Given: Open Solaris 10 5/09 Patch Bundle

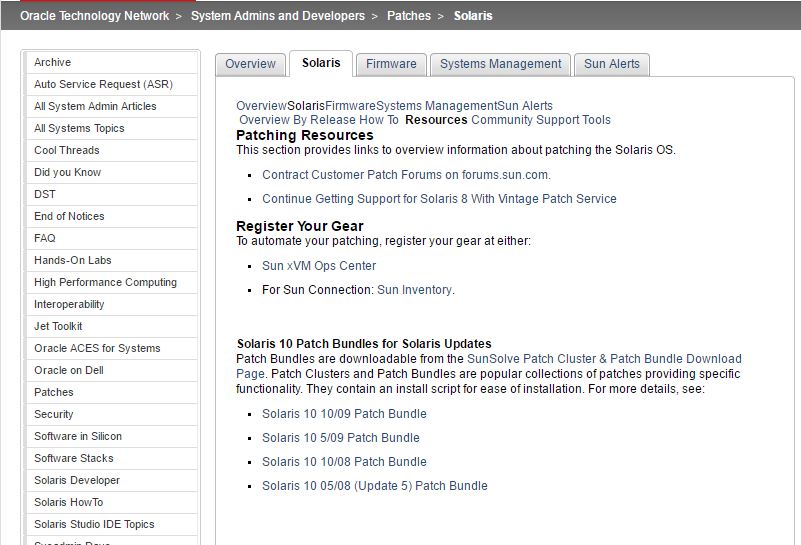Looking at the screenshot, I should click(x=341, y=438).
